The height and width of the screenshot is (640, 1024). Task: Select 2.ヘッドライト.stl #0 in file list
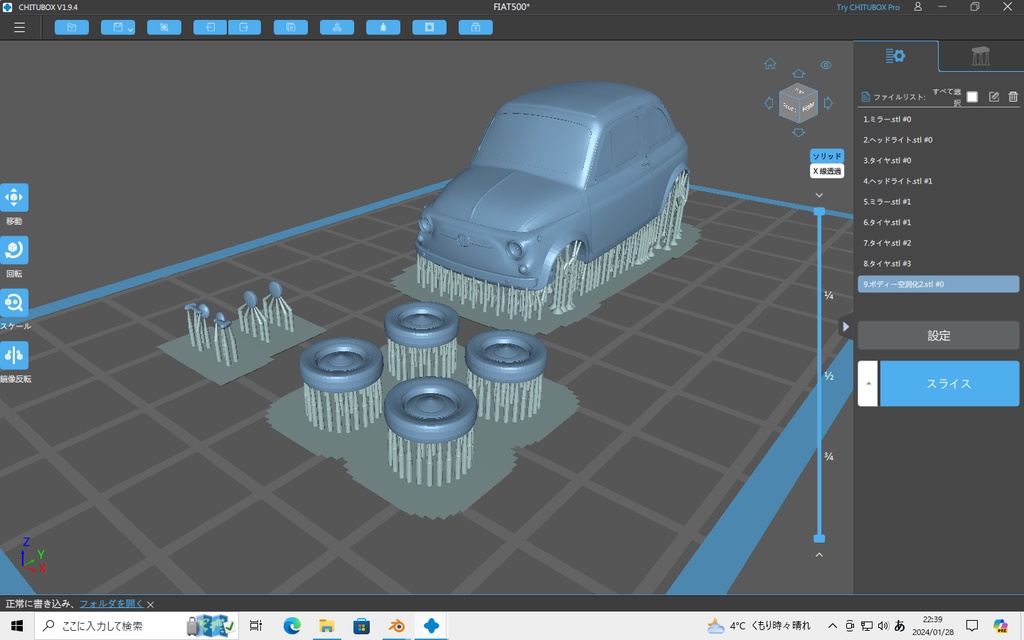938,140
